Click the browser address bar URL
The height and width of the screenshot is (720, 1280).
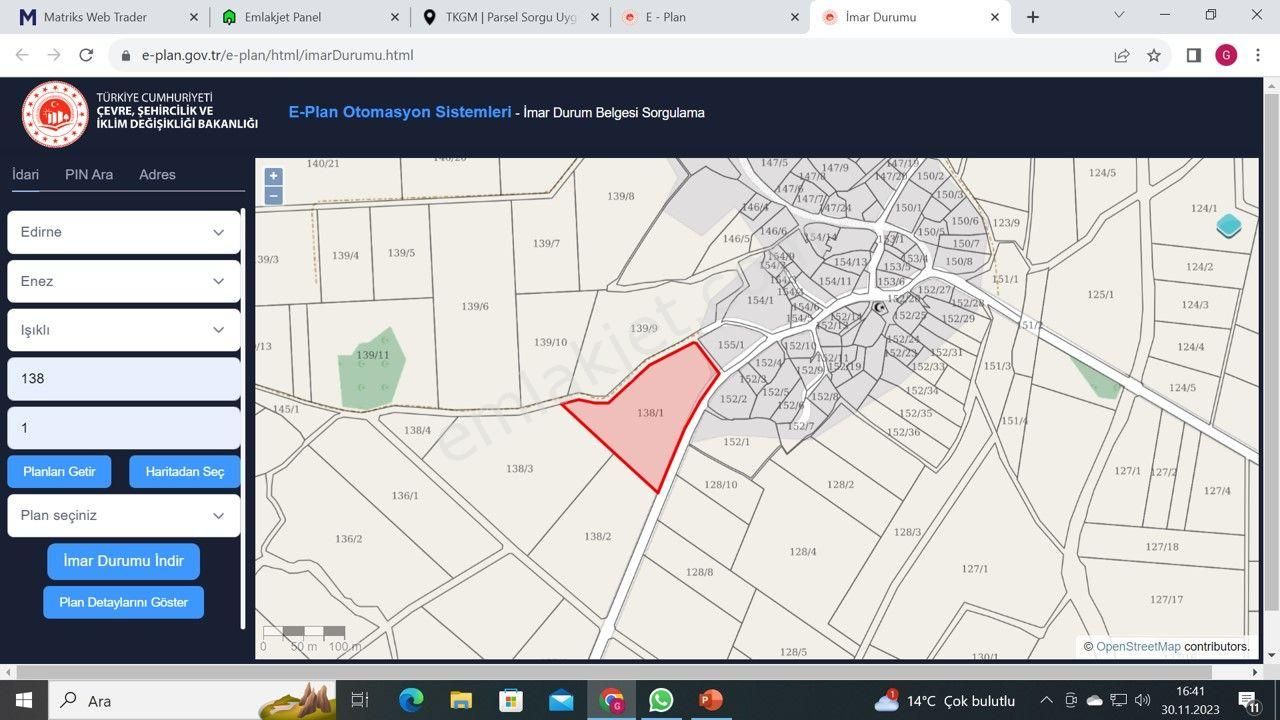(x=278, y=55)
